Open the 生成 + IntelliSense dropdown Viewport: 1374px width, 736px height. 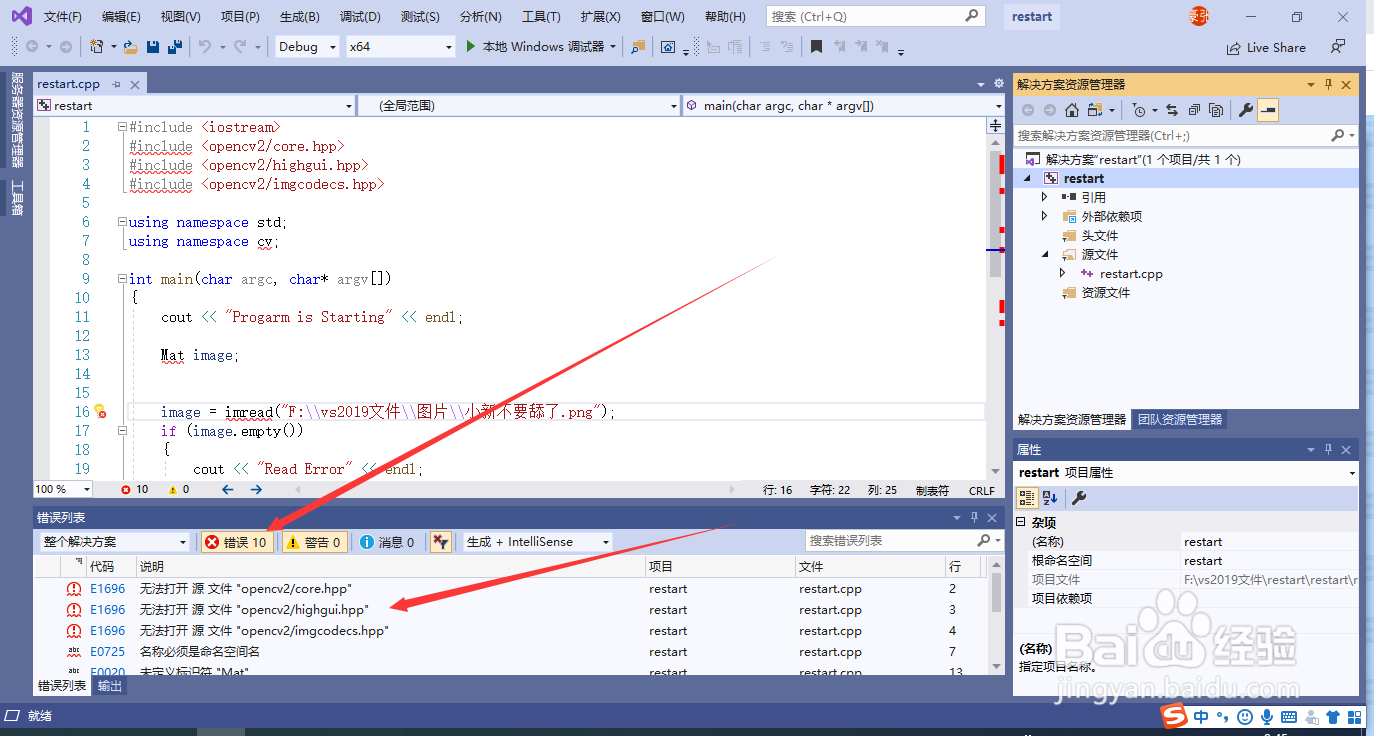click(x=538, y=542)
